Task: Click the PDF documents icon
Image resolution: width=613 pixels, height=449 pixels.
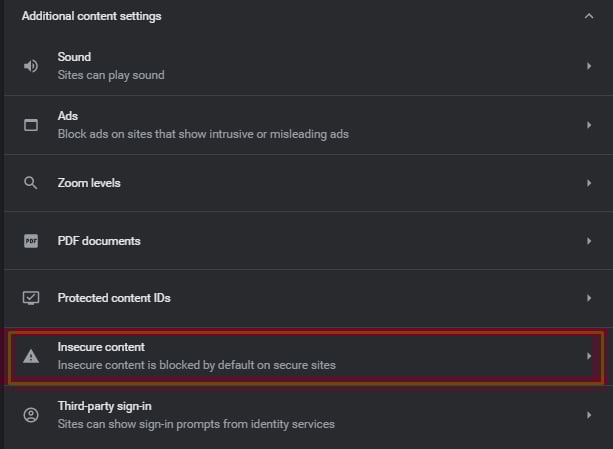Action: pos(31,241)
